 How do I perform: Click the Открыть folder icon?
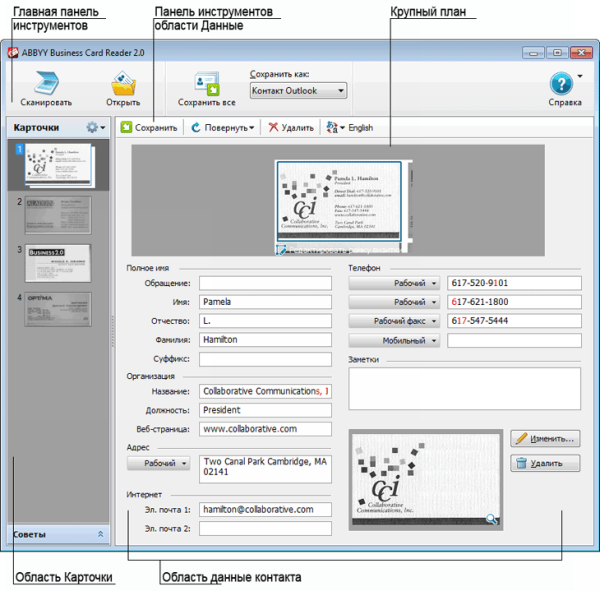tap(123, 84)
